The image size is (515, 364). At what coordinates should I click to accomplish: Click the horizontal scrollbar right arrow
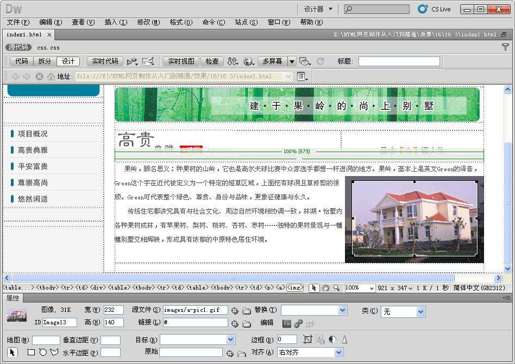click(x=498, y=277)
